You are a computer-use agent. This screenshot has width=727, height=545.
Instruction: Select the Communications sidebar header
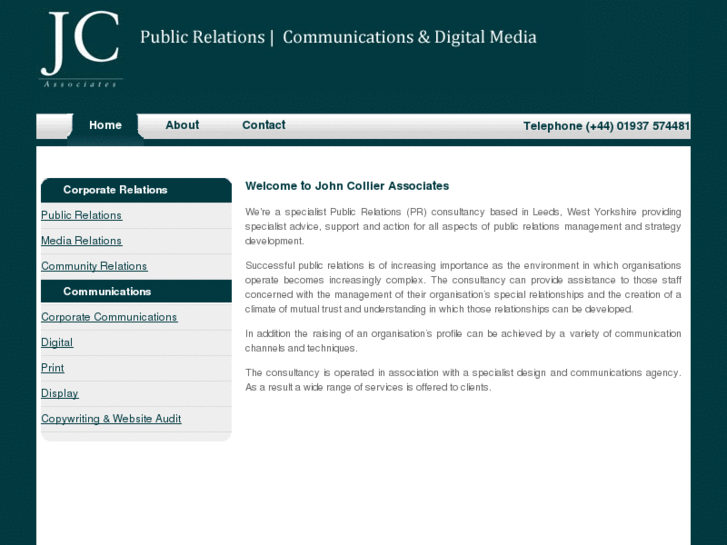pos(107,292)
